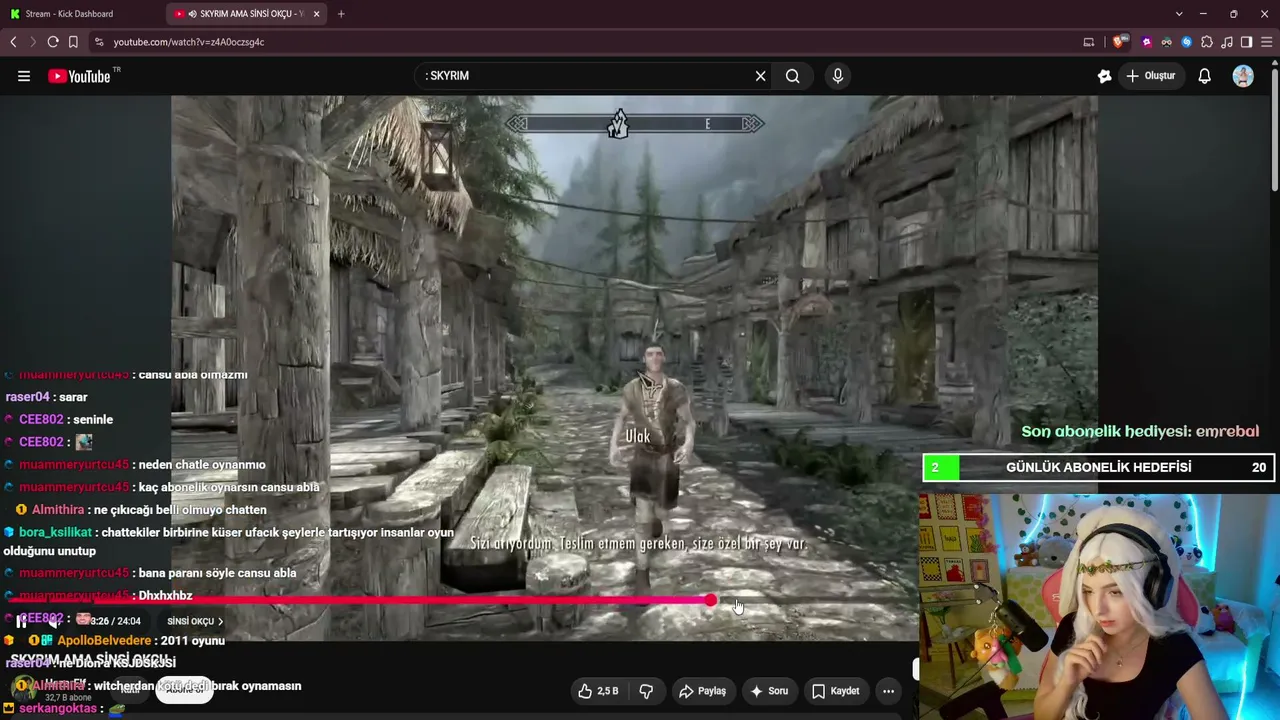Reload the YouTube page
This screenshot has width=1280, height=720.
point(53,42)
